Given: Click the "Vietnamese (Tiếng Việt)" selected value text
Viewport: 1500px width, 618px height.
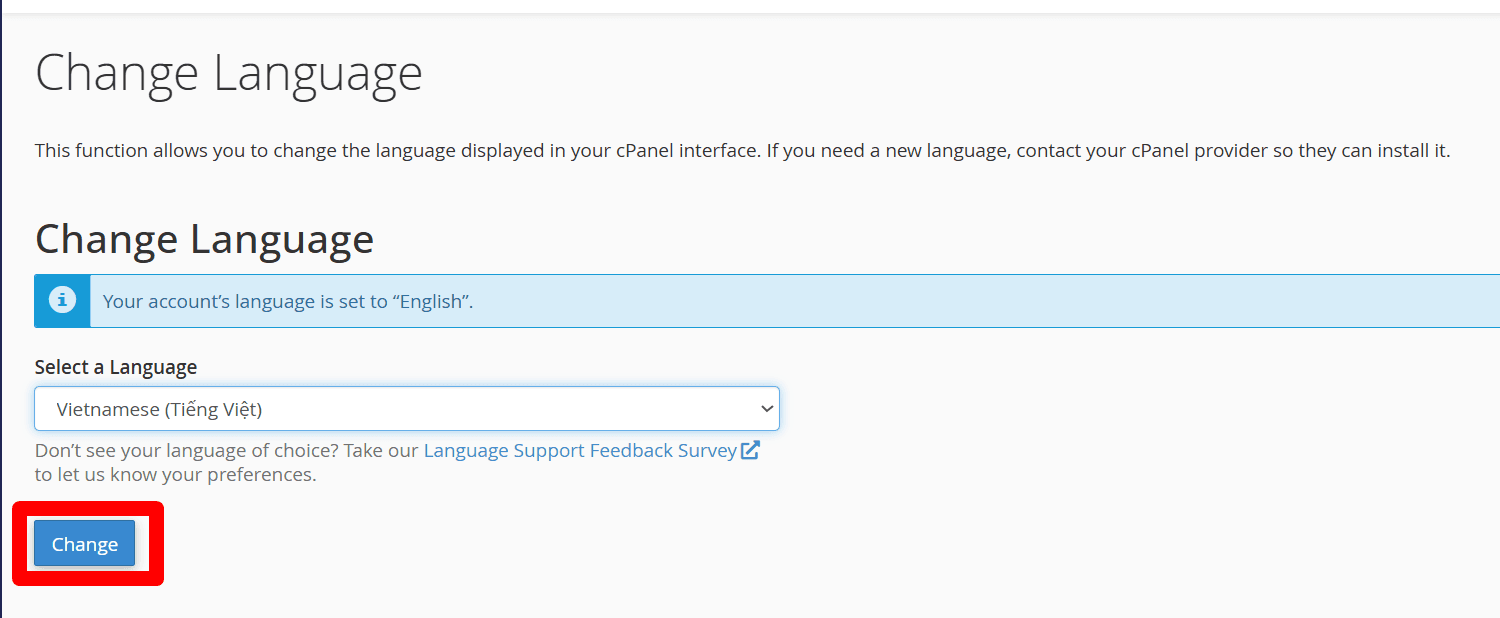Looking at the screenshot, I should (159, 409).
